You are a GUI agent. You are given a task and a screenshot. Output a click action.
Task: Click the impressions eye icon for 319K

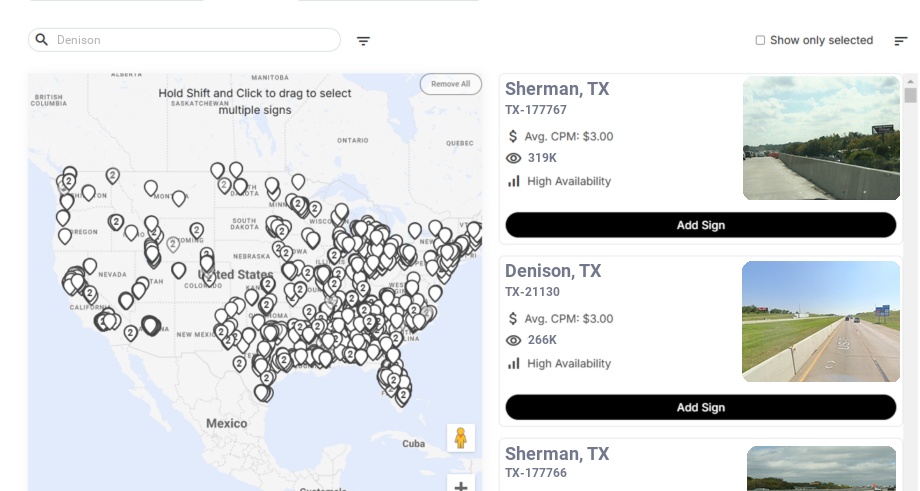point(514,158)
